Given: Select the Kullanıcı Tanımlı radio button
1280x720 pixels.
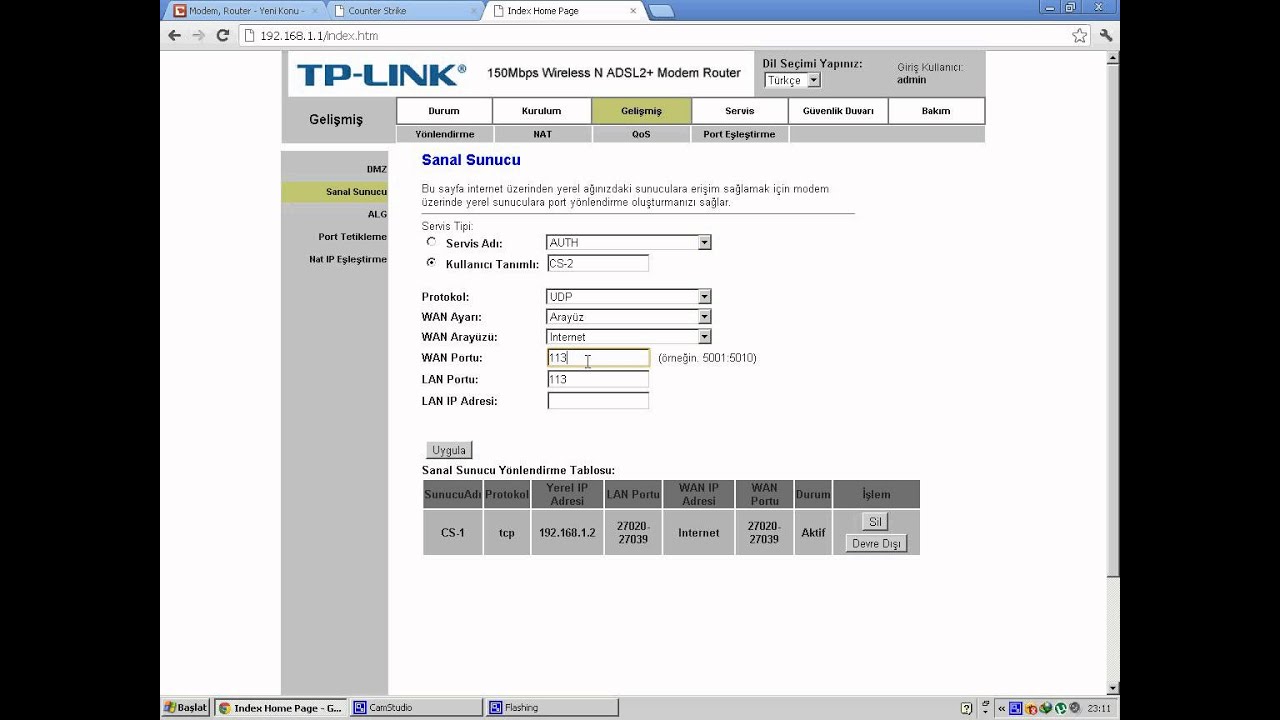Looking at the screenshot, I should (x=431, y=263).
